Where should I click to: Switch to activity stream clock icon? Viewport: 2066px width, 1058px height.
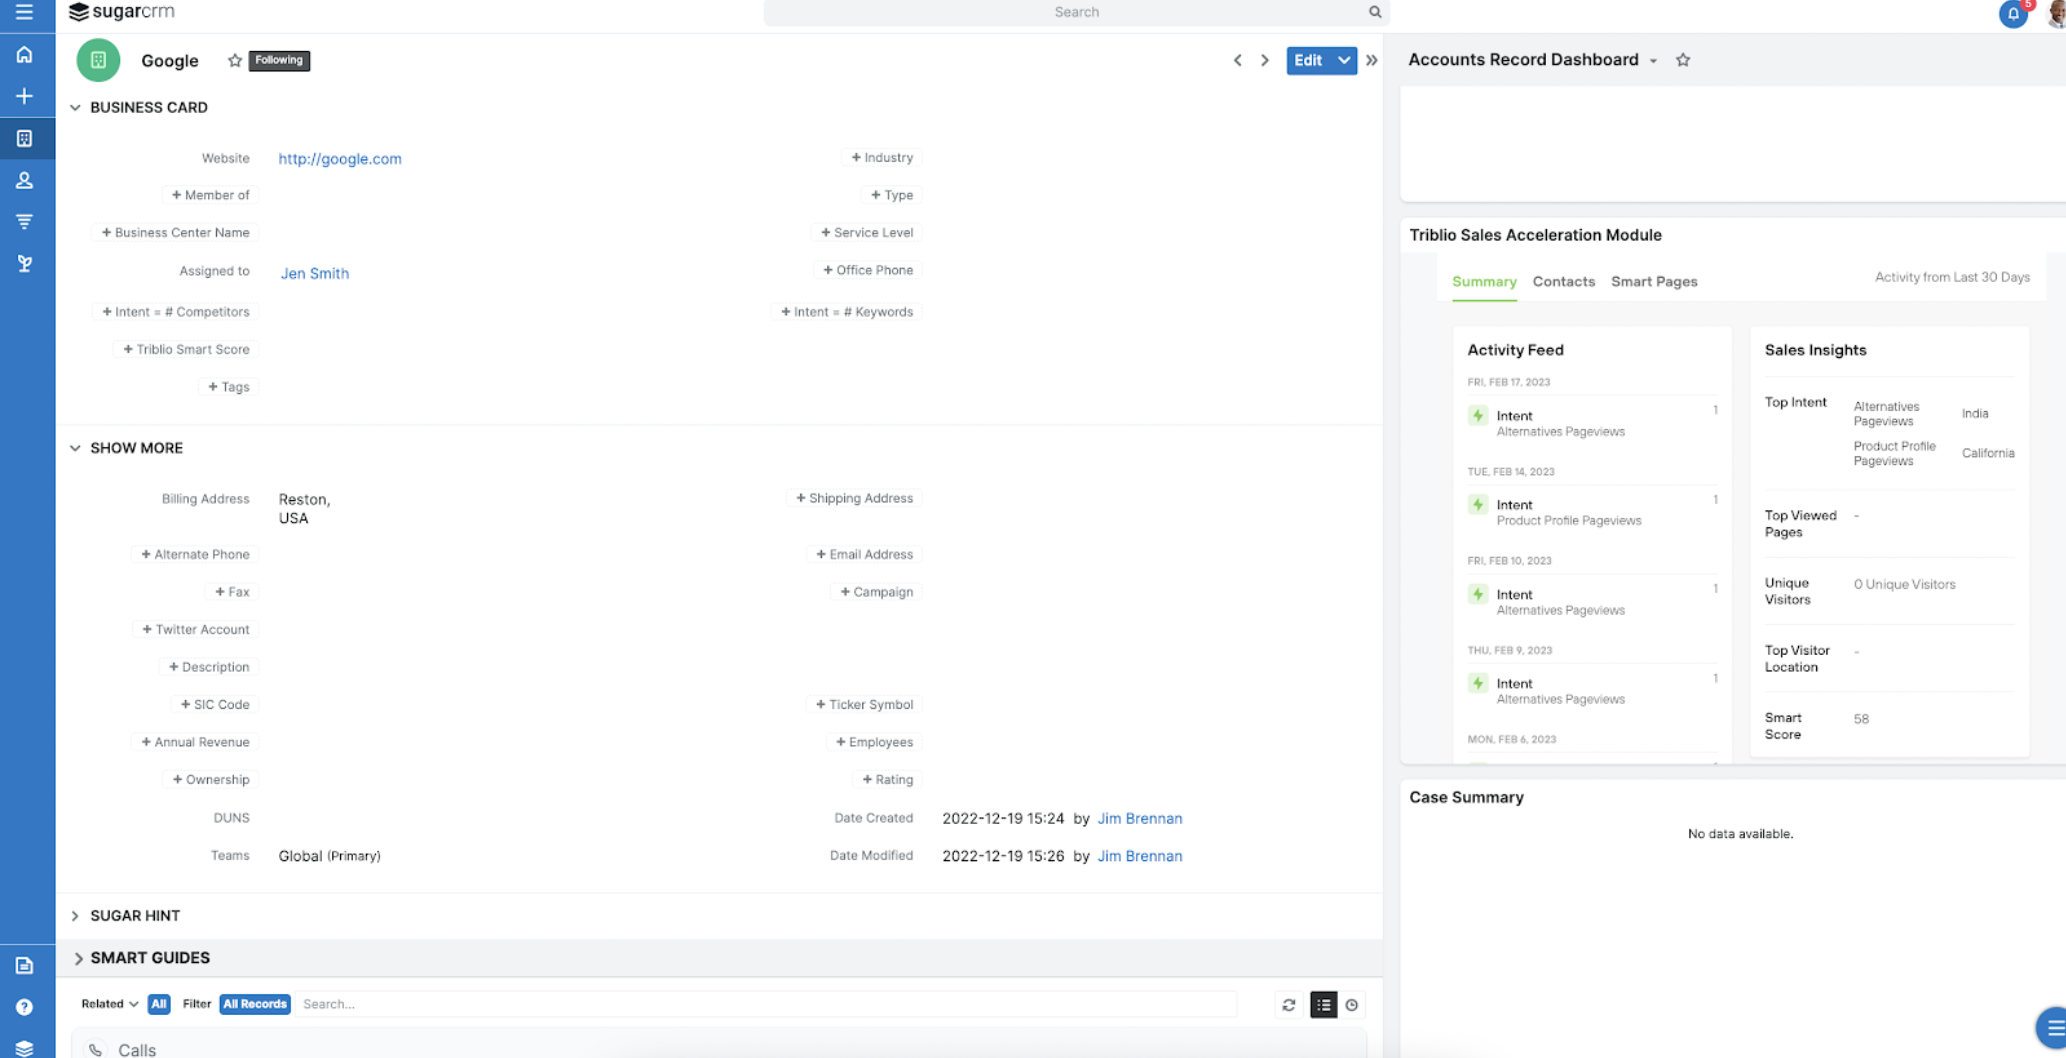click(x=1352, y=1005)
